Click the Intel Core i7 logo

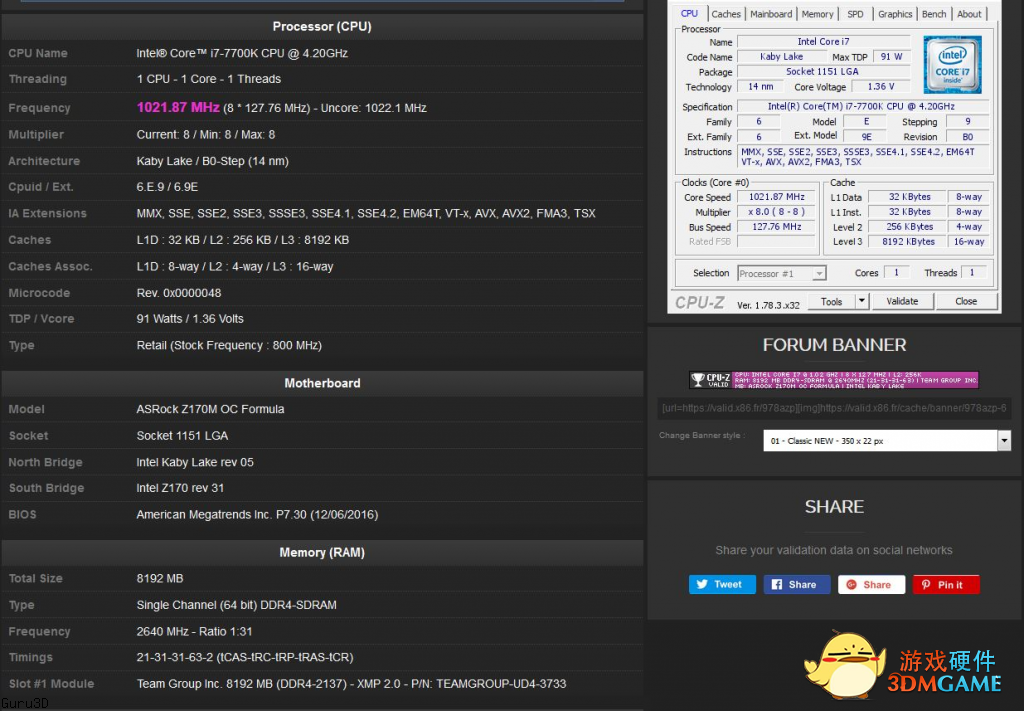click(952, 64)
